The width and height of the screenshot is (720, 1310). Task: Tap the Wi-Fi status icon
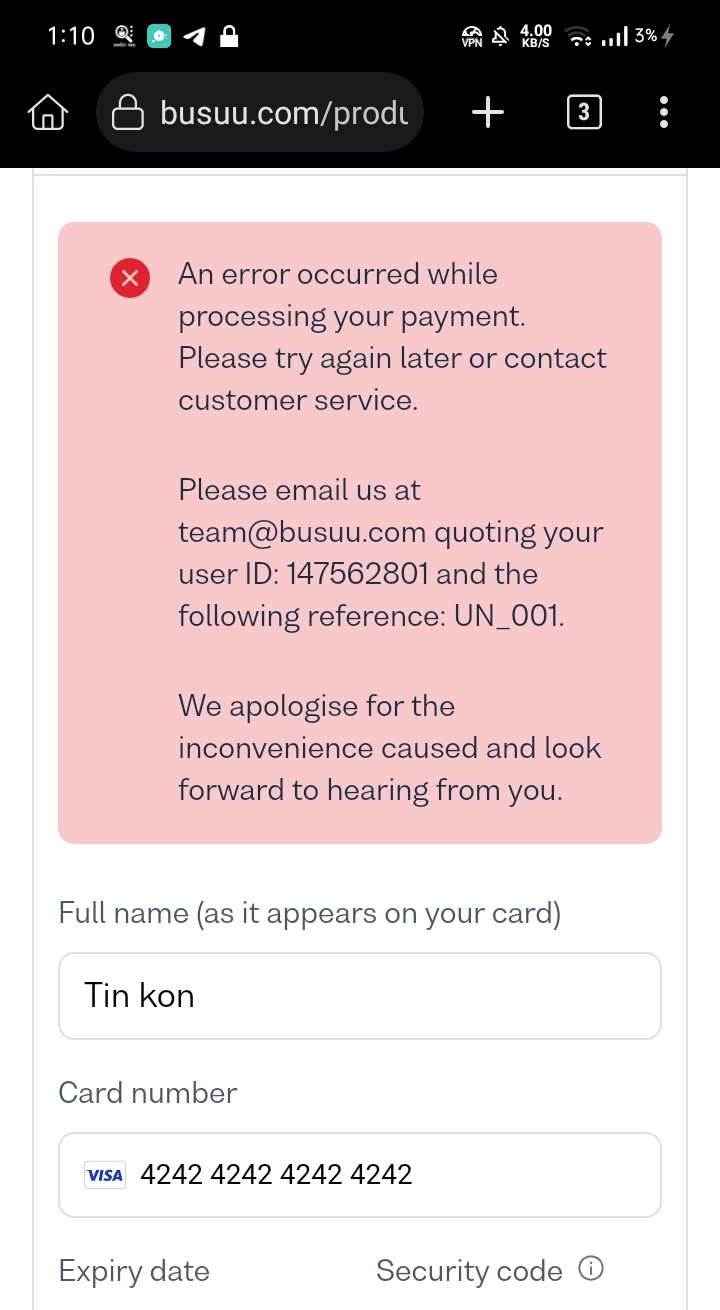579,37
